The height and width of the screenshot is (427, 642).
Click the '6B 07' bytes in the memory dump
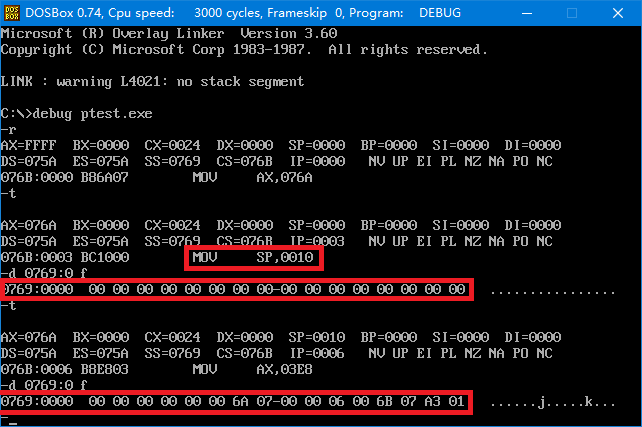(397, 401)
